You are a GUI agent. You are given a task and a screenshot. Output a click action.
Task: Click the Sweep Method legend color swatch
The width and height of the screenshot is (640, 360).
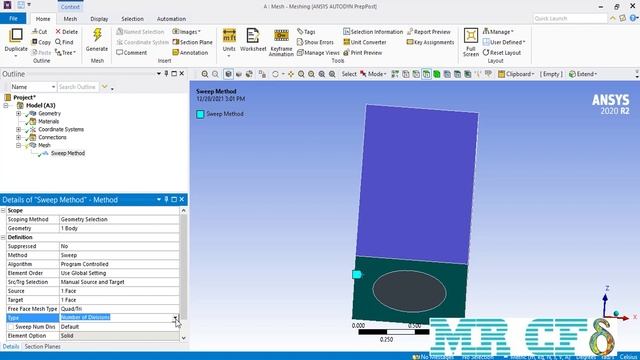pyautogui.click(x=200, y=114)
